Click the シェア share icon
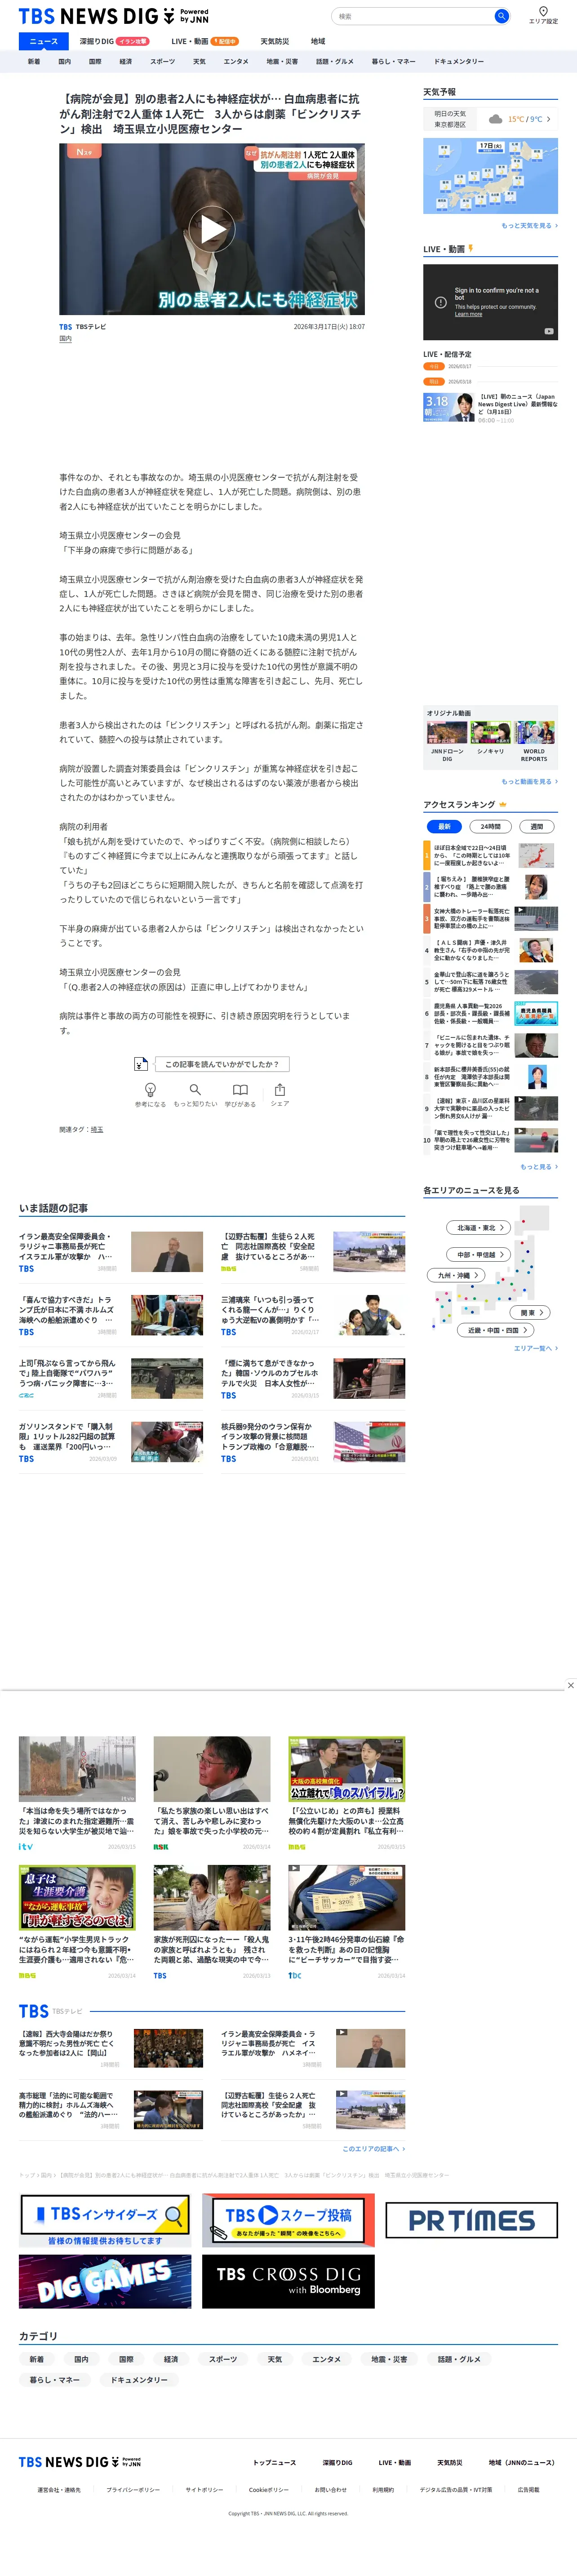 (280, 1094)
